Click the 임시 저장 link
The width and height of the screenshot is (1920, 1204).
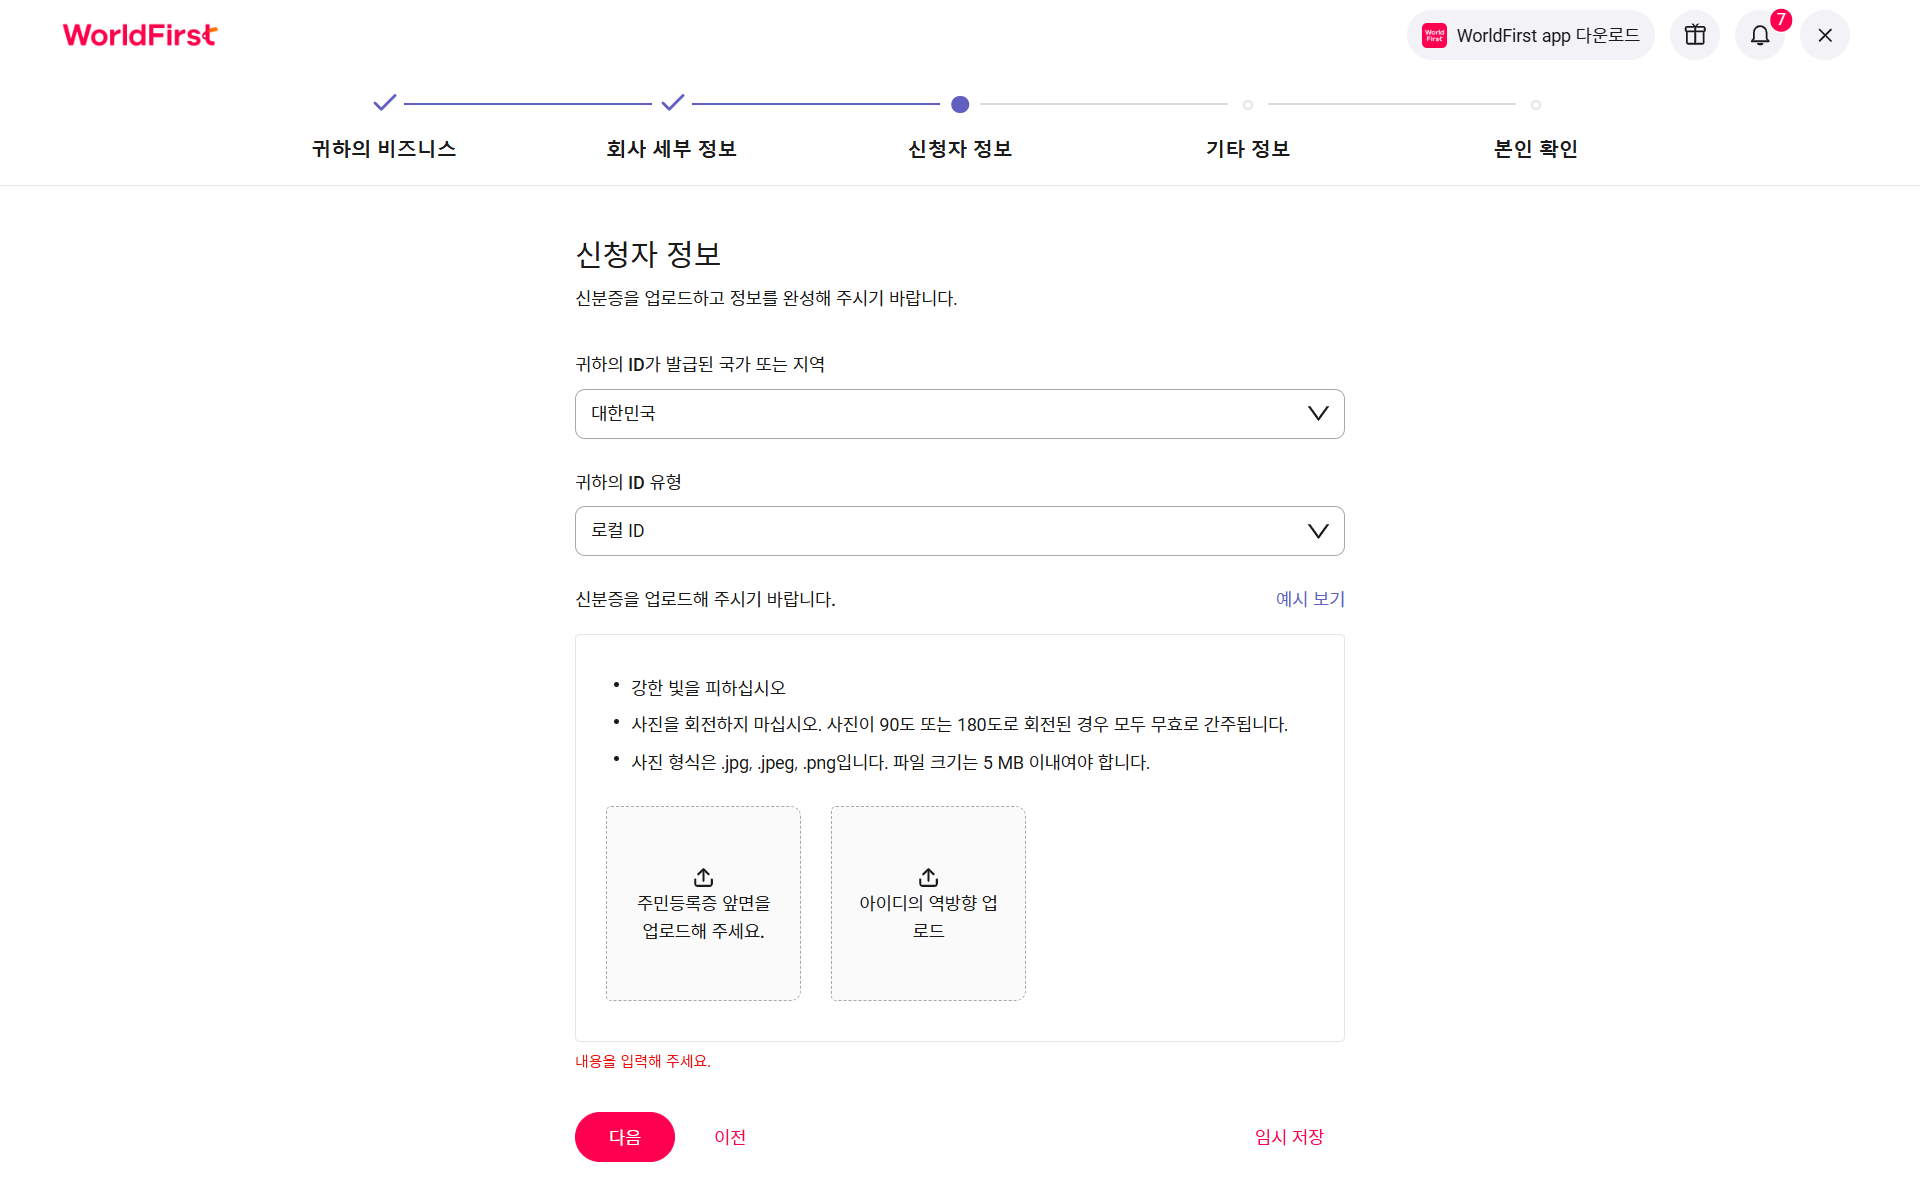point(1289,1137)
